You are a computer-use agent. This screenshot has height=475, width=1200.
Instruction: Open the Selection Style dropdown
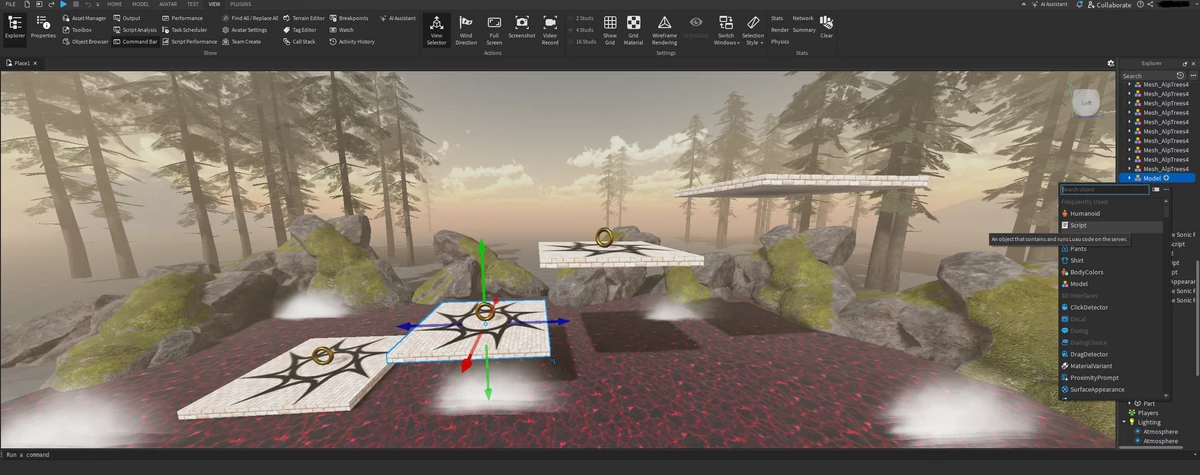(753, 29)
